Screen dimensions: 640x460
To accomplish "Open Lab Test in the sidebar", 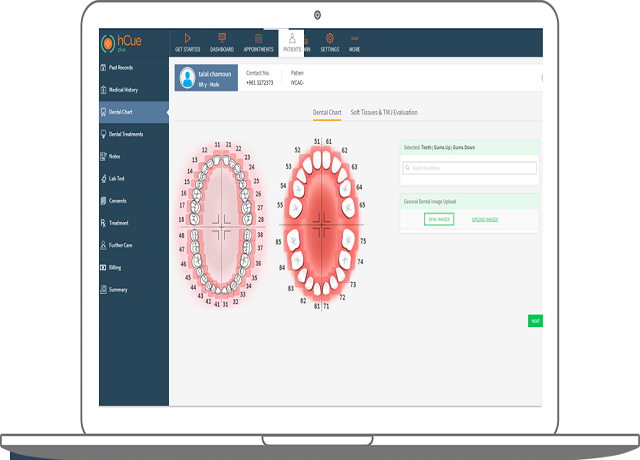I will pos(117,178).
